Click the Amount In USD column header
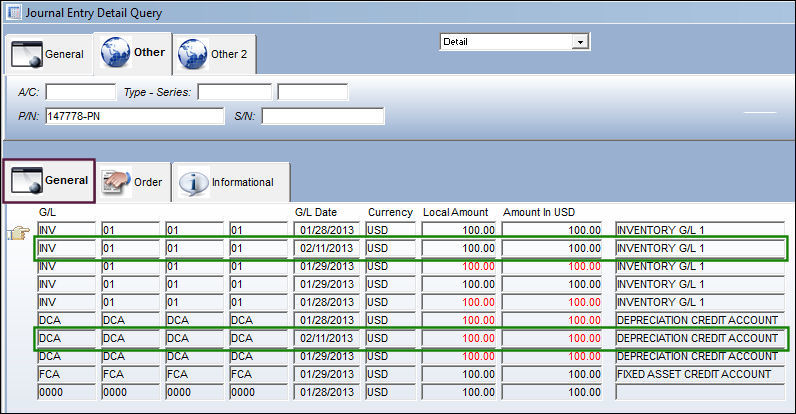Image resolution: width=796 pixels, height=414 pixels. point(539,212)
